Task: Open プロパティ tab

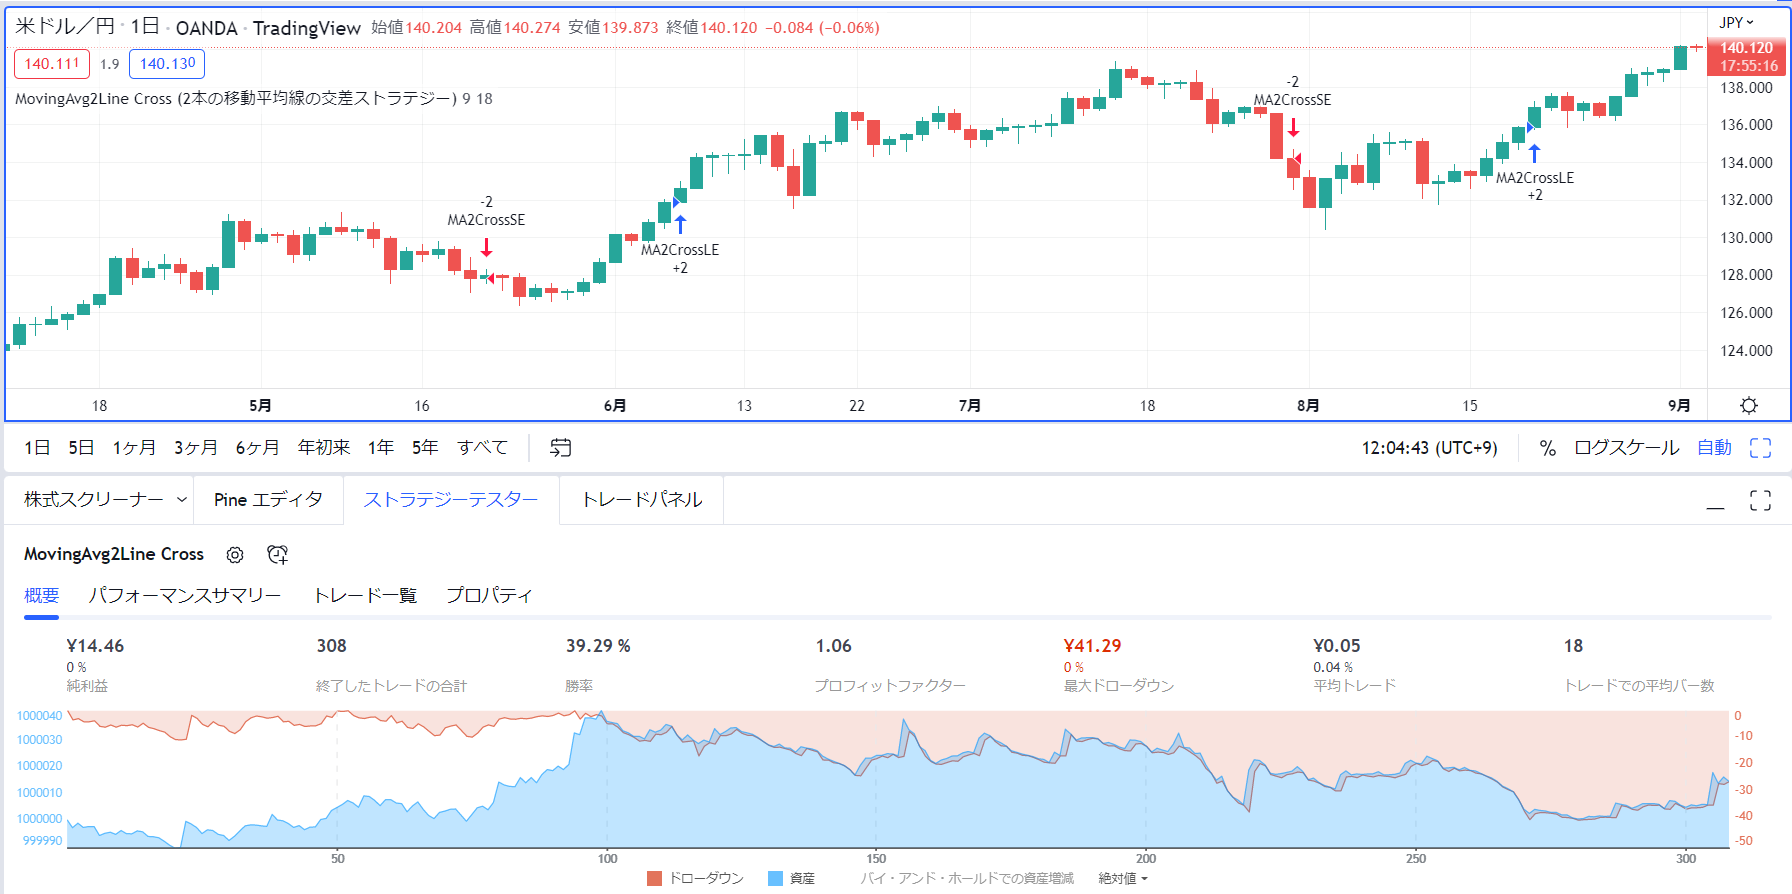Action: pos(489,595)
